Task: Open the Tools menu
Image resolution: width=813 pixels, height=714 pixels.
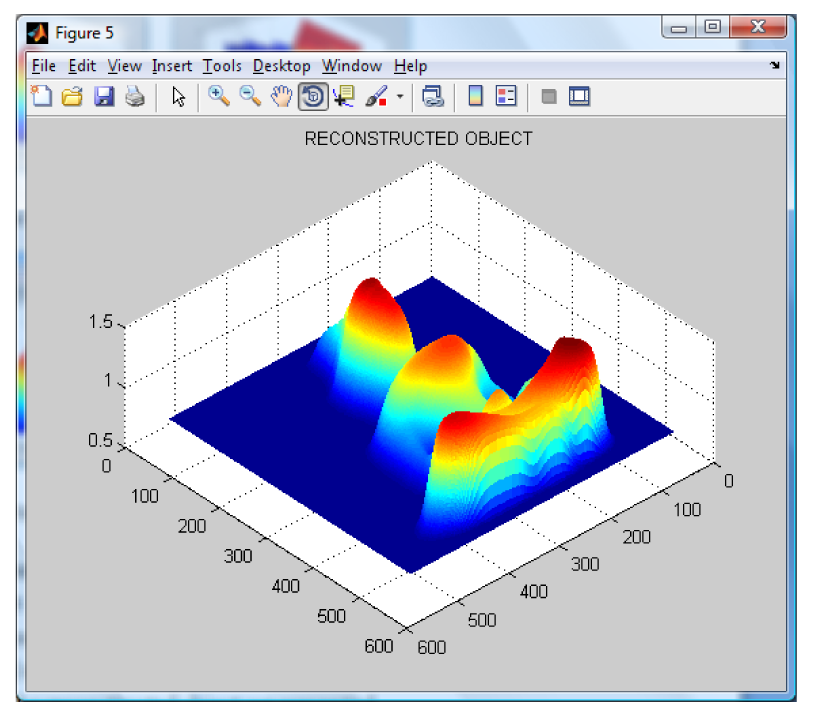Action: [222, 66]
